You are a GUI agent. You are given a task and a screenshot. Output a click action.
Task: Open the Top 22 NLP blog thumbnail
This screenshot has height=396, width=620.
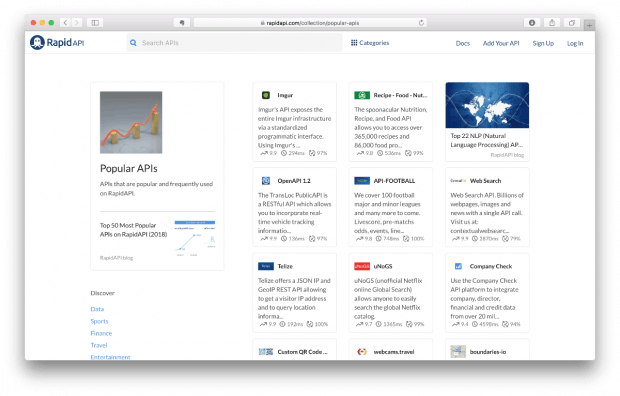[x=487, y=105]
